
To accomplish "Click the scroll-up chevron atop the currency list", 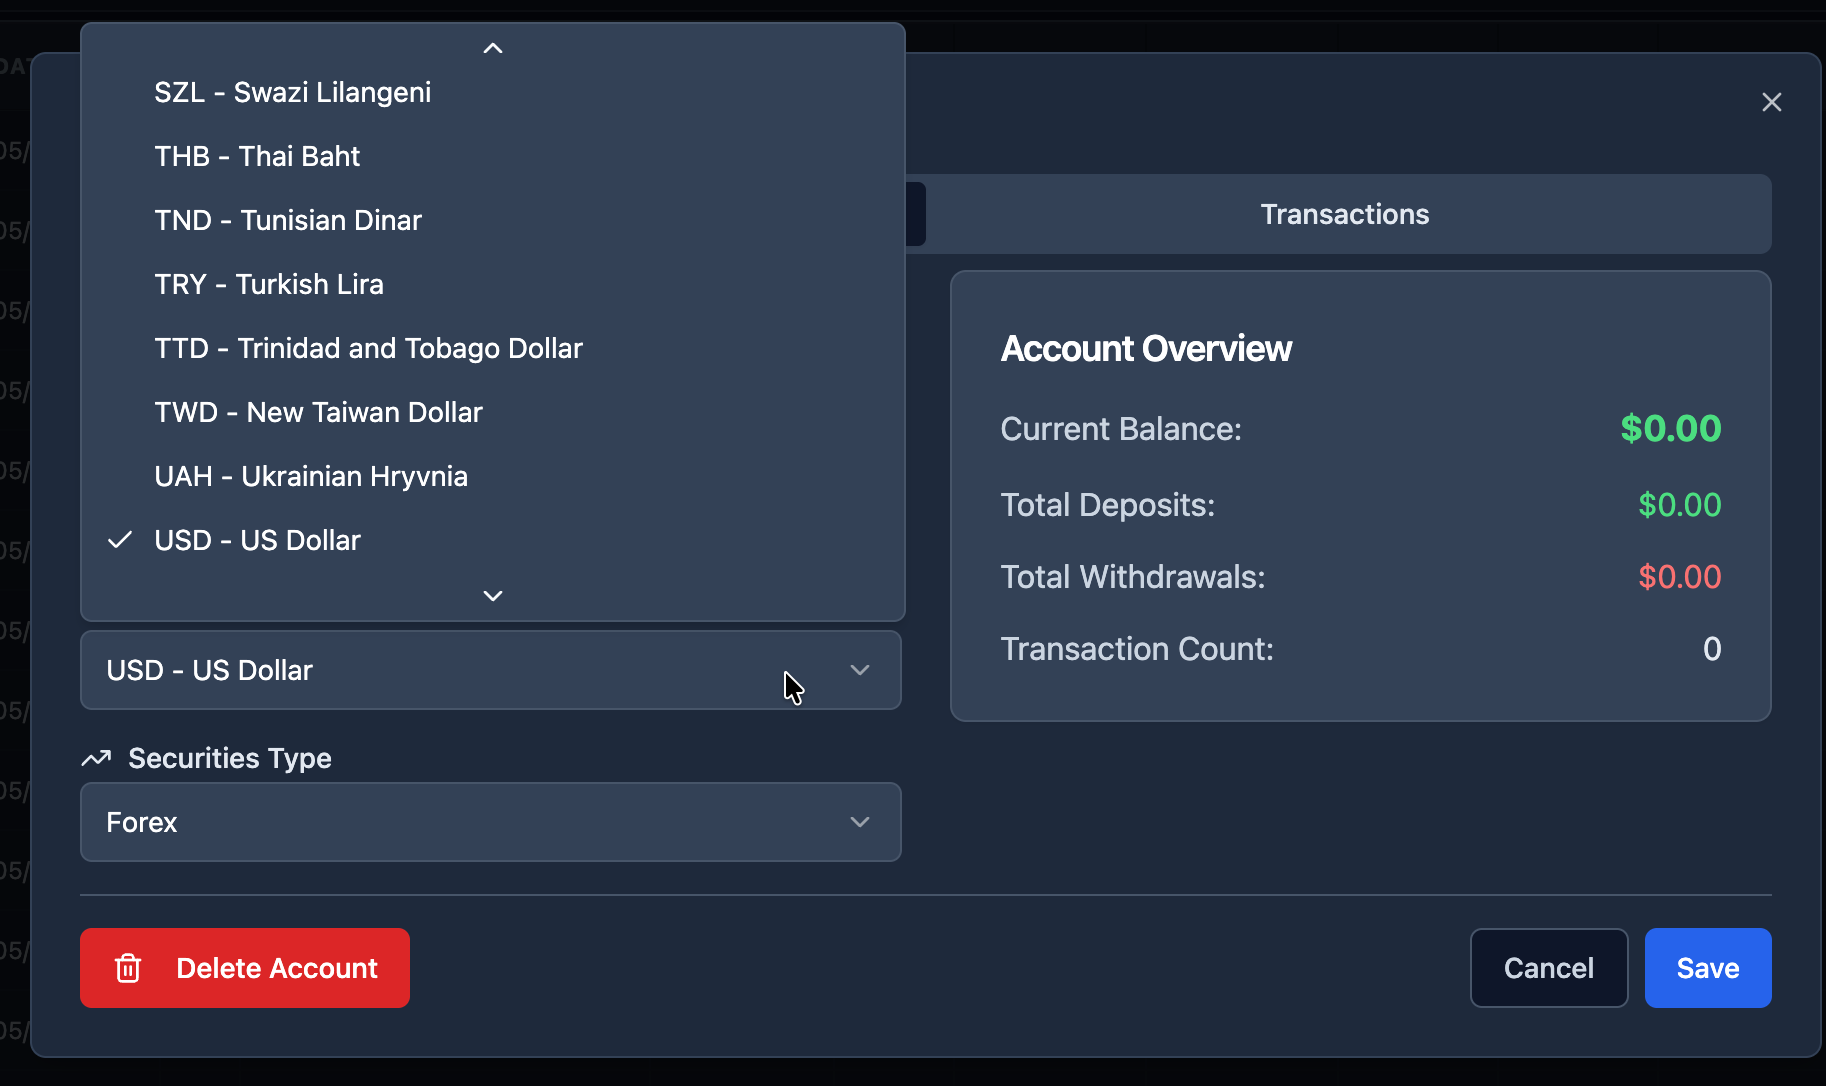I will coord(493,48).
